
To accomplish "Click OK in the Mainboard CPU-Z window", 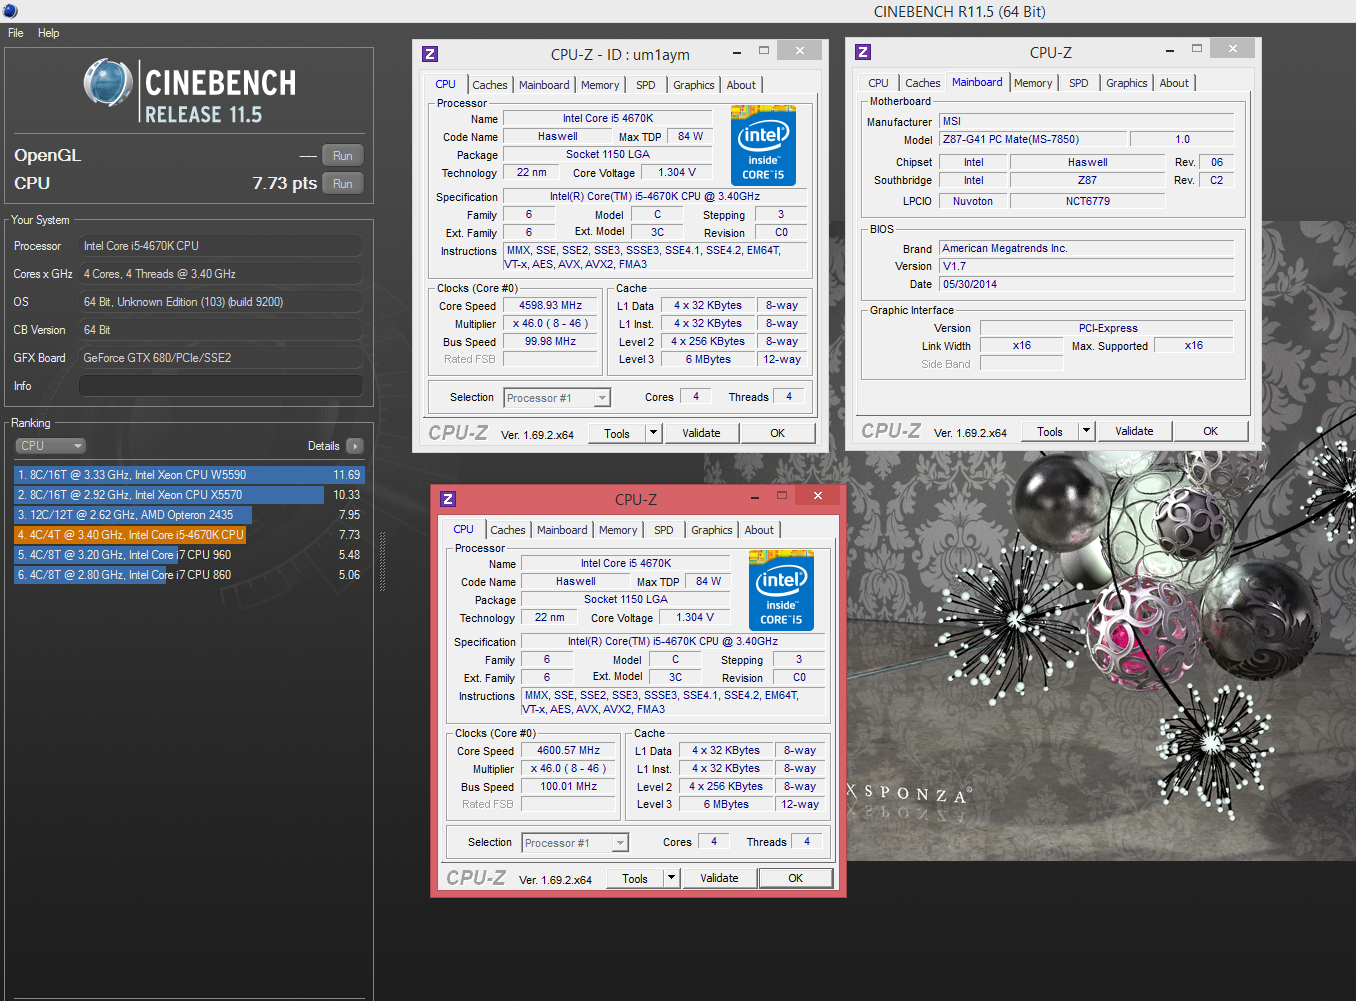I will [x=1211, y=431].
